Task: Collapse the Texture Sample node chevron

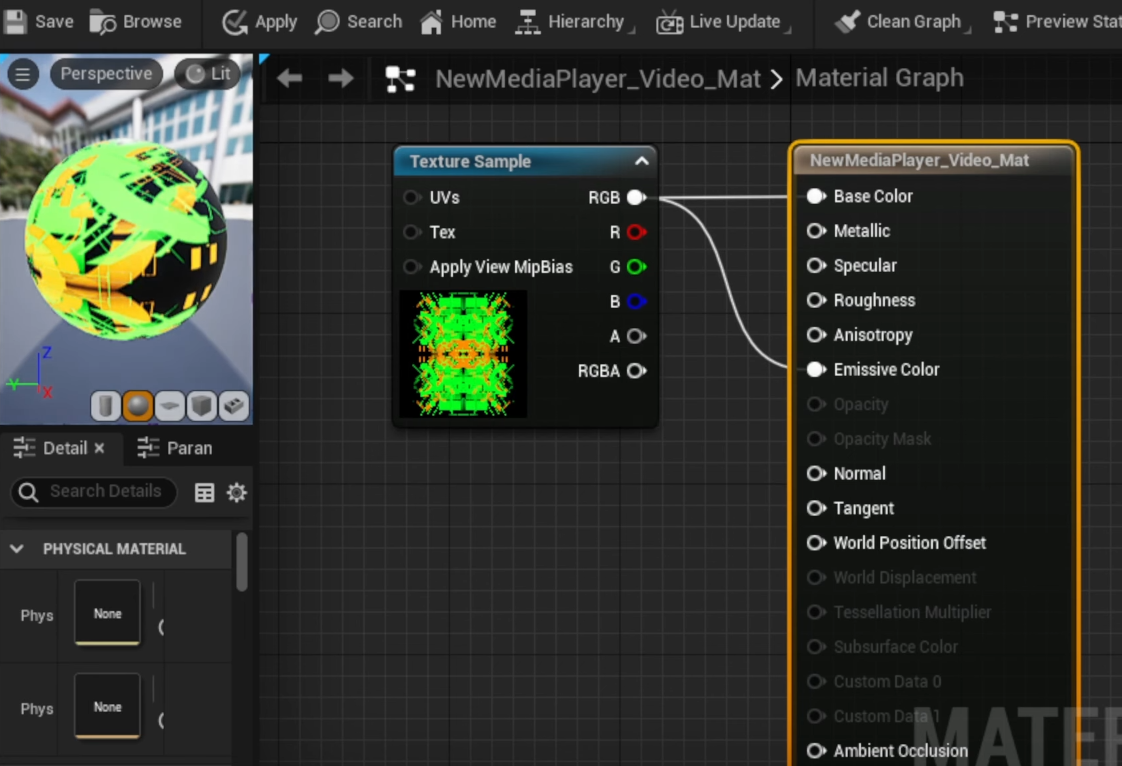Action: (x=641, y=161)
